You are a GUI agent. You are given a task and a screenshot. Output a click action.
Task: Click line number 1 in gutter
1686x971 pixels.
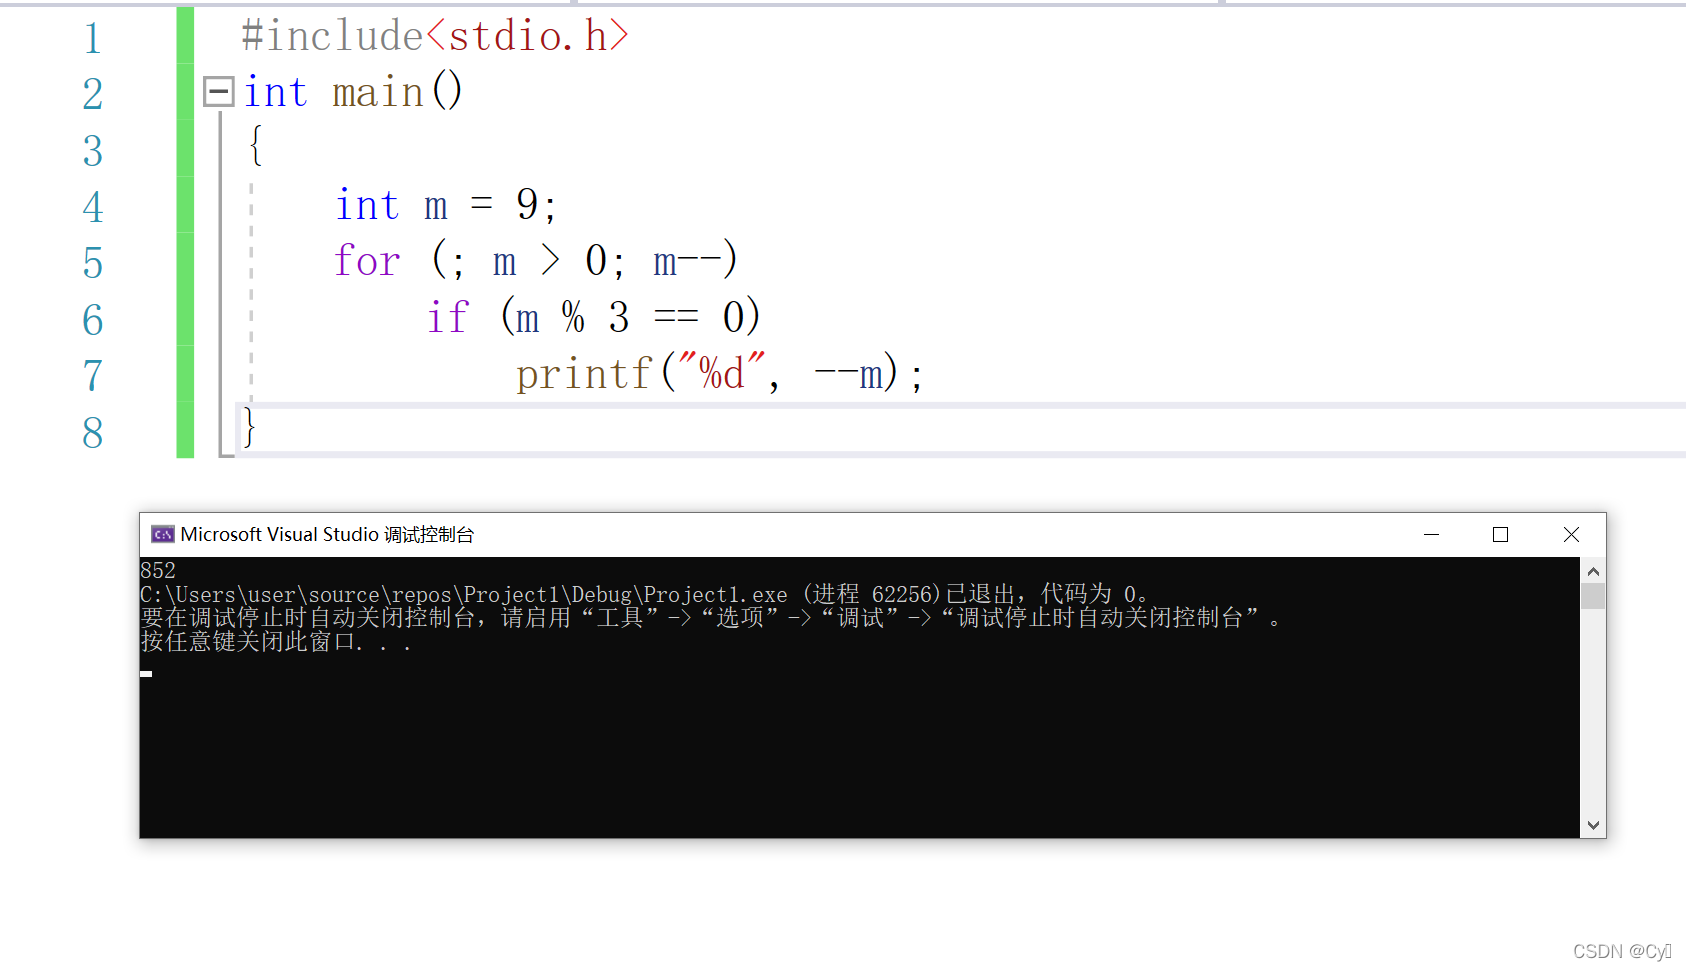(x=93, y=38)
